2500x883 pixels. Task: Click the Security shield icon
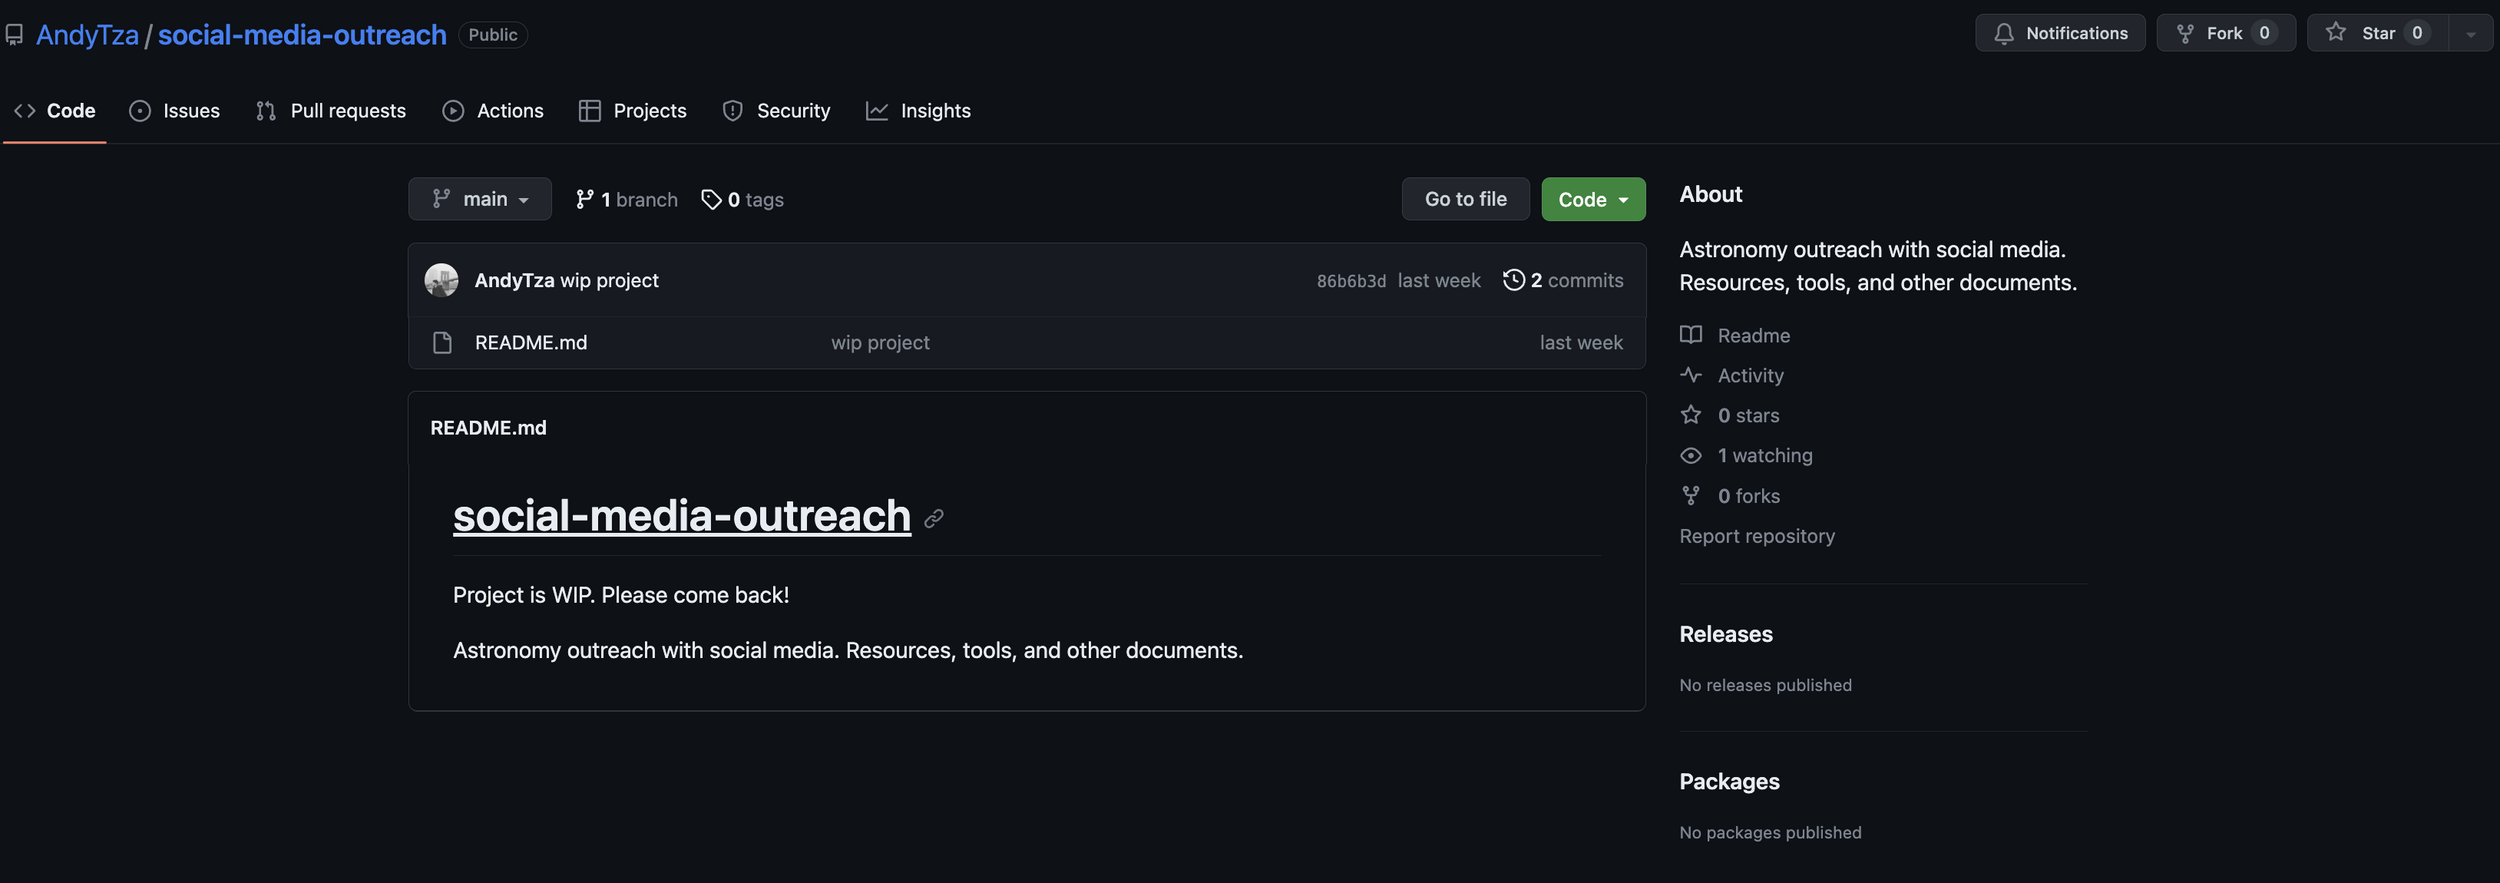733,111
